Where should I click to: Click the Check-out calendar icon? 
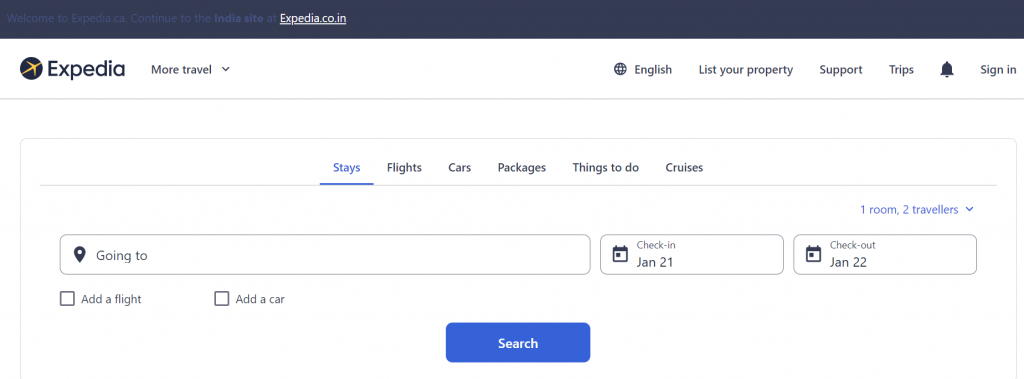(813, 254)
